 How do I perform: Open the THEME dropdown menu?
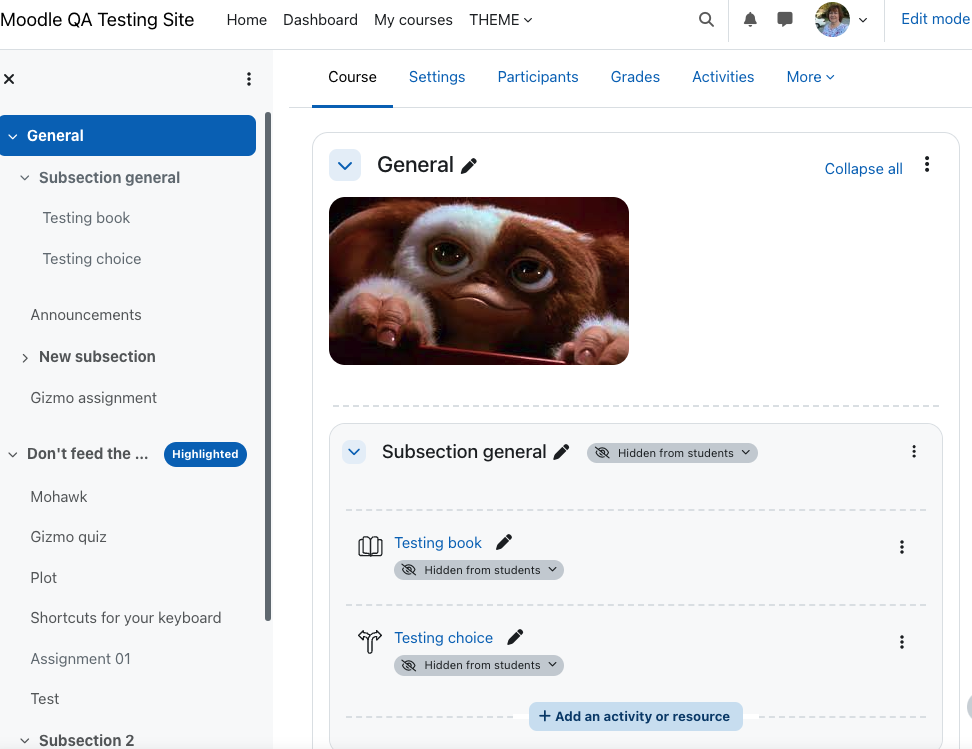500,20
